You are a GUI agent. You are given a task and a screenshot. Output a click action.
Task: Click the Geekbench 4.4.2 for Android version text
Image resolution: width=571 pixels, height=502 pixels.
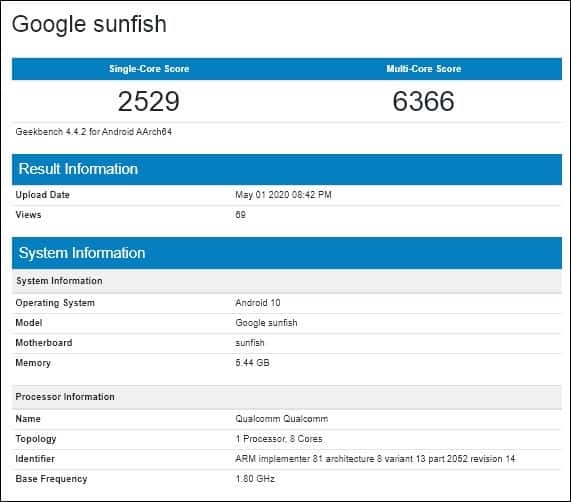coord(94,132)
